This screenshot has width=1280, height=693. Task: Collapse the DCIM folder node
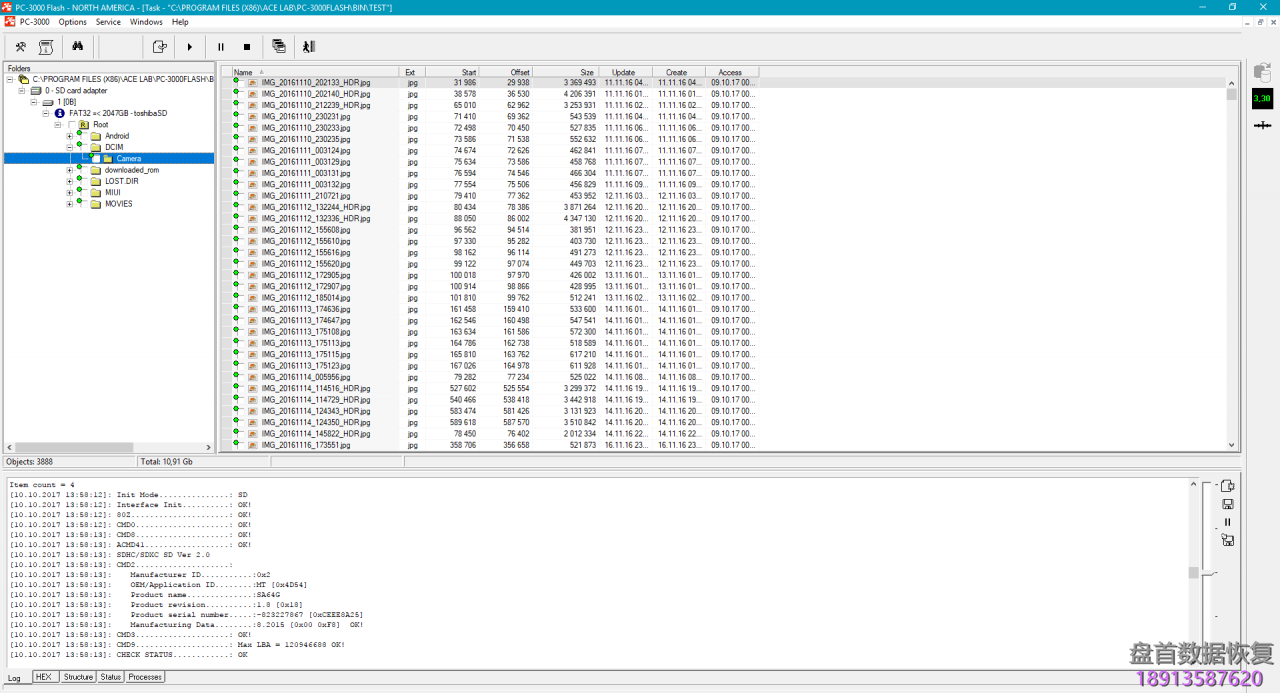(x=69, y=147)
